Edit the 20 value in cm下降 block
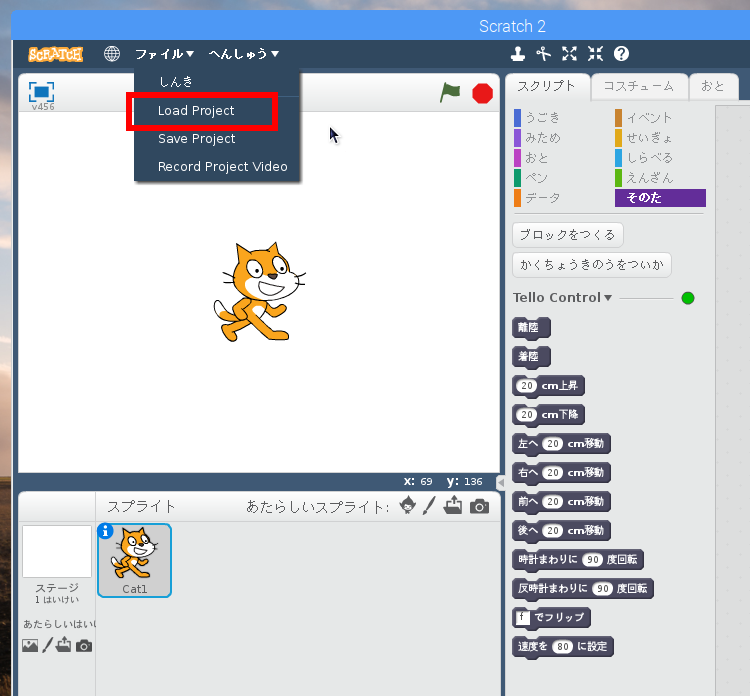Image resolution: width=750 pixels, height=696 pixels. click(527, 415)
